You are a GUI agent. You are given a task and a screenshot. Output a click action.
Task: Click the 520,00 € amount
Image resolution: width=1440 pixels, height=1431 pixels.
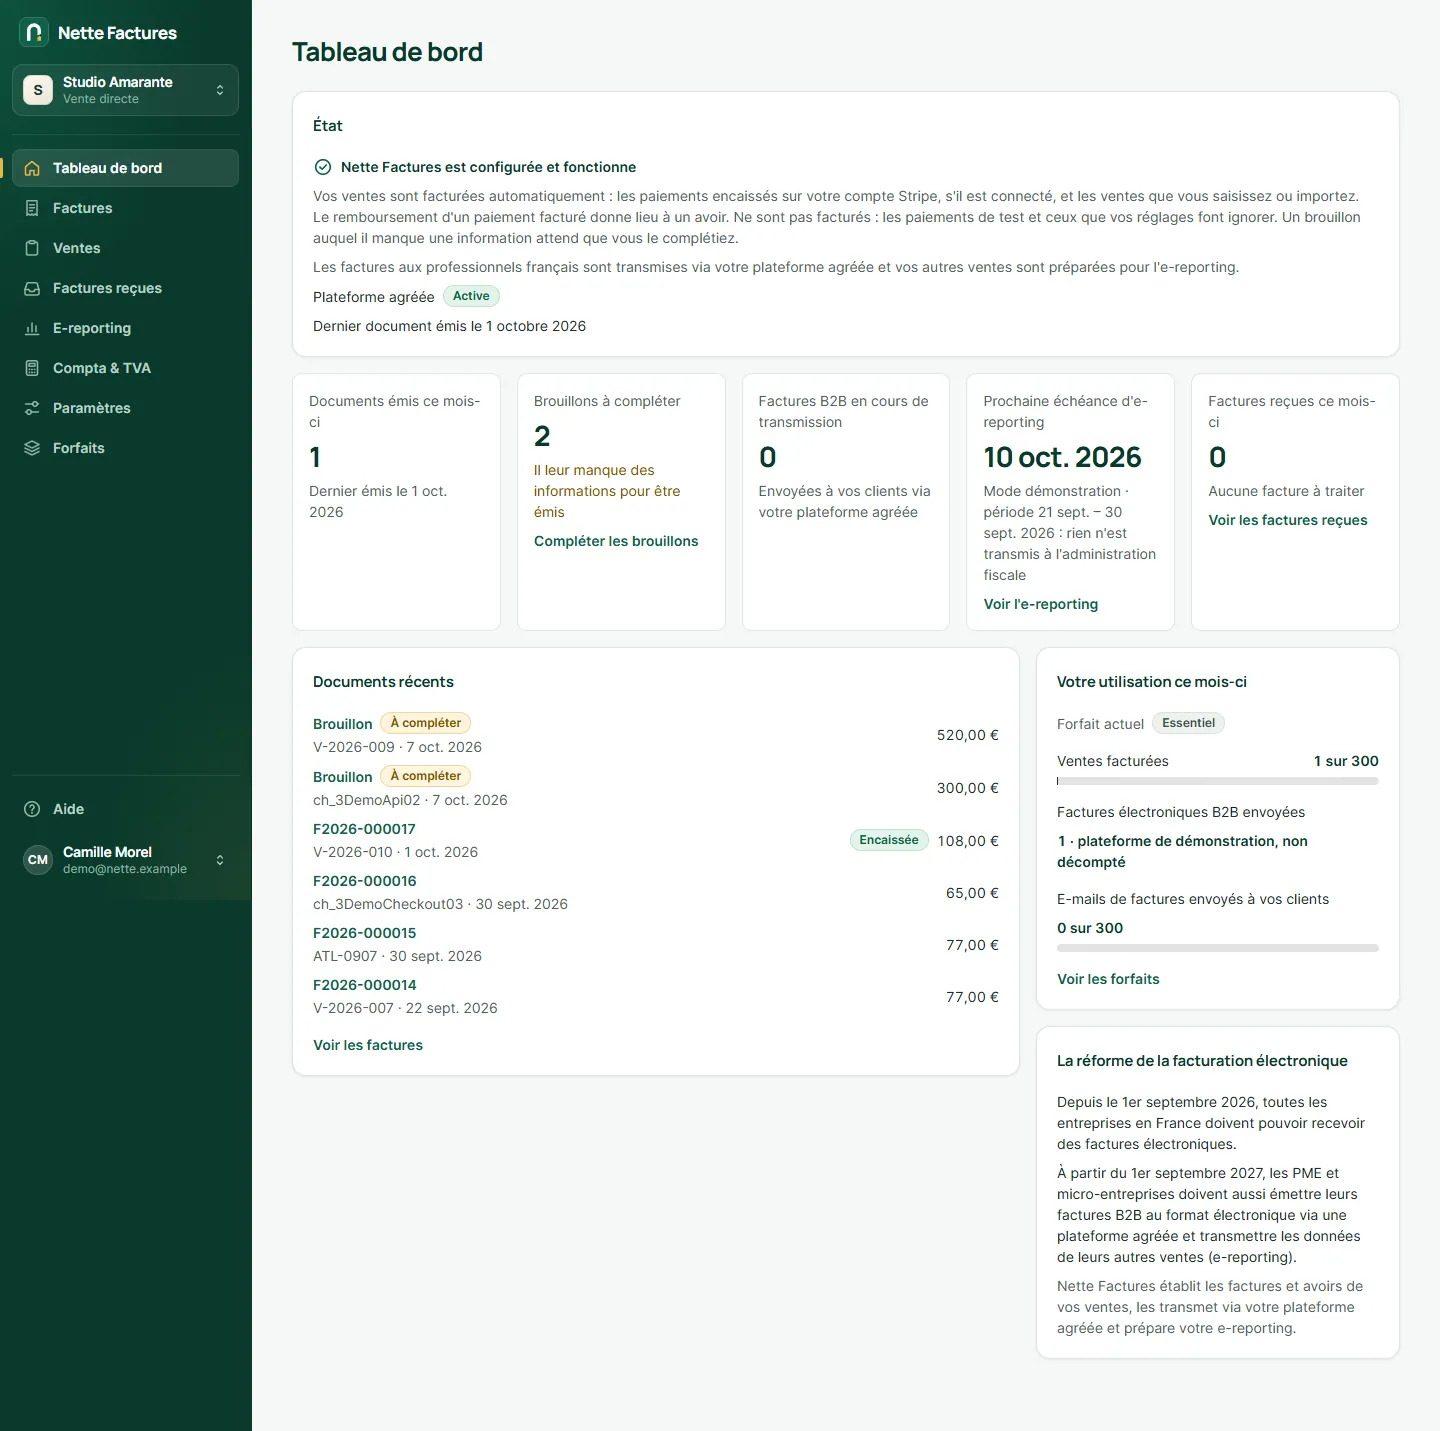point(967,735)
